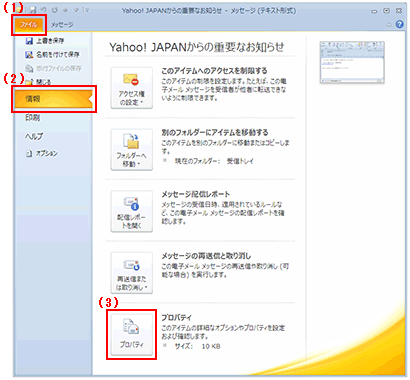Click the envelope restriction icon on アクセス権の設定
410x380 pixels.
[131, 80]
